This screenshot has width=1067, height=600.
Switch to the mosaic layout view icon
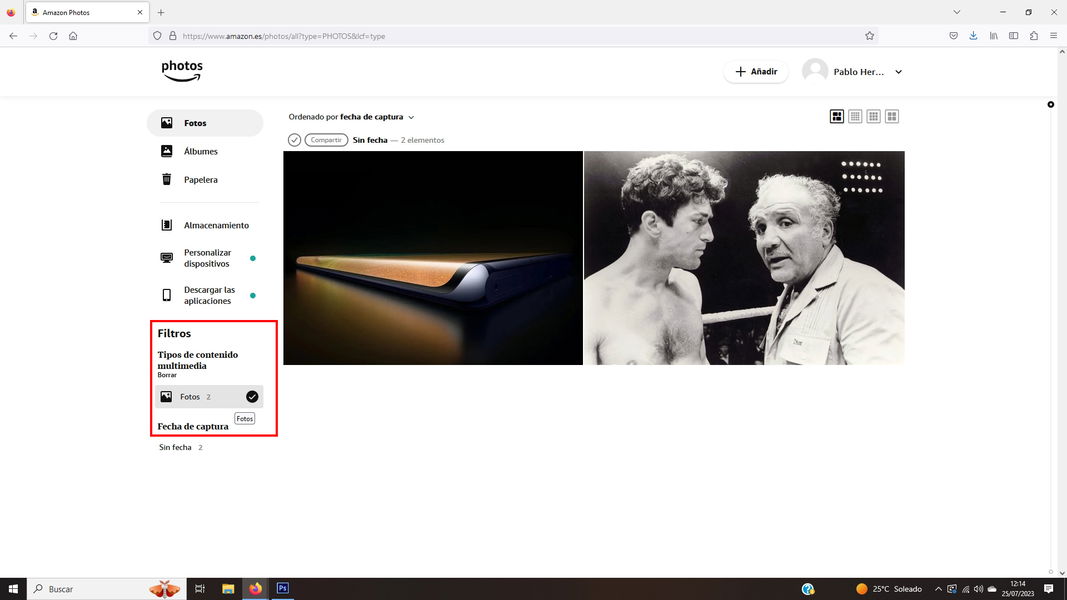(x=836, y=117)
